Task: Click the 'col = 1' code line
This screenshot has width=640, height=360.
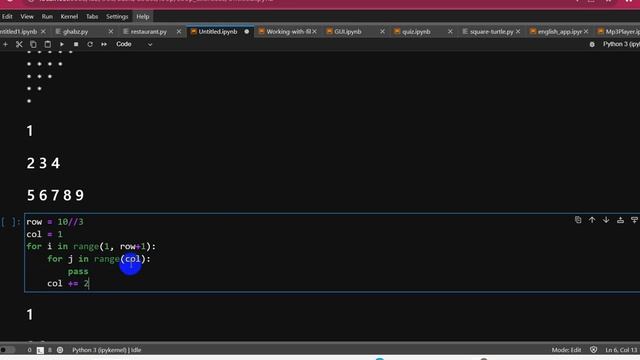Action: 44,234
